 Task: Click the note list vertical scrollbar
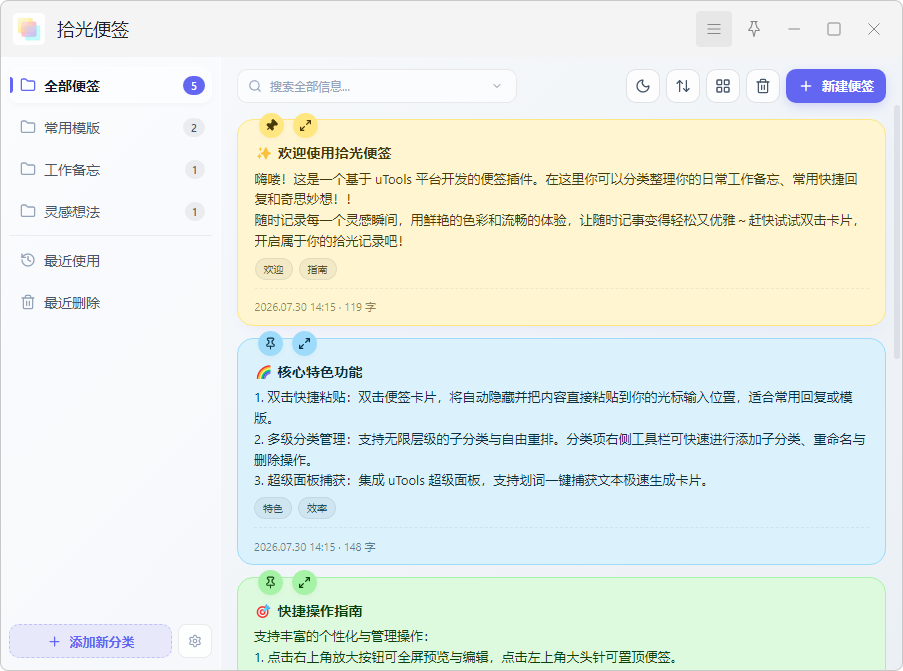click(897, 232)
